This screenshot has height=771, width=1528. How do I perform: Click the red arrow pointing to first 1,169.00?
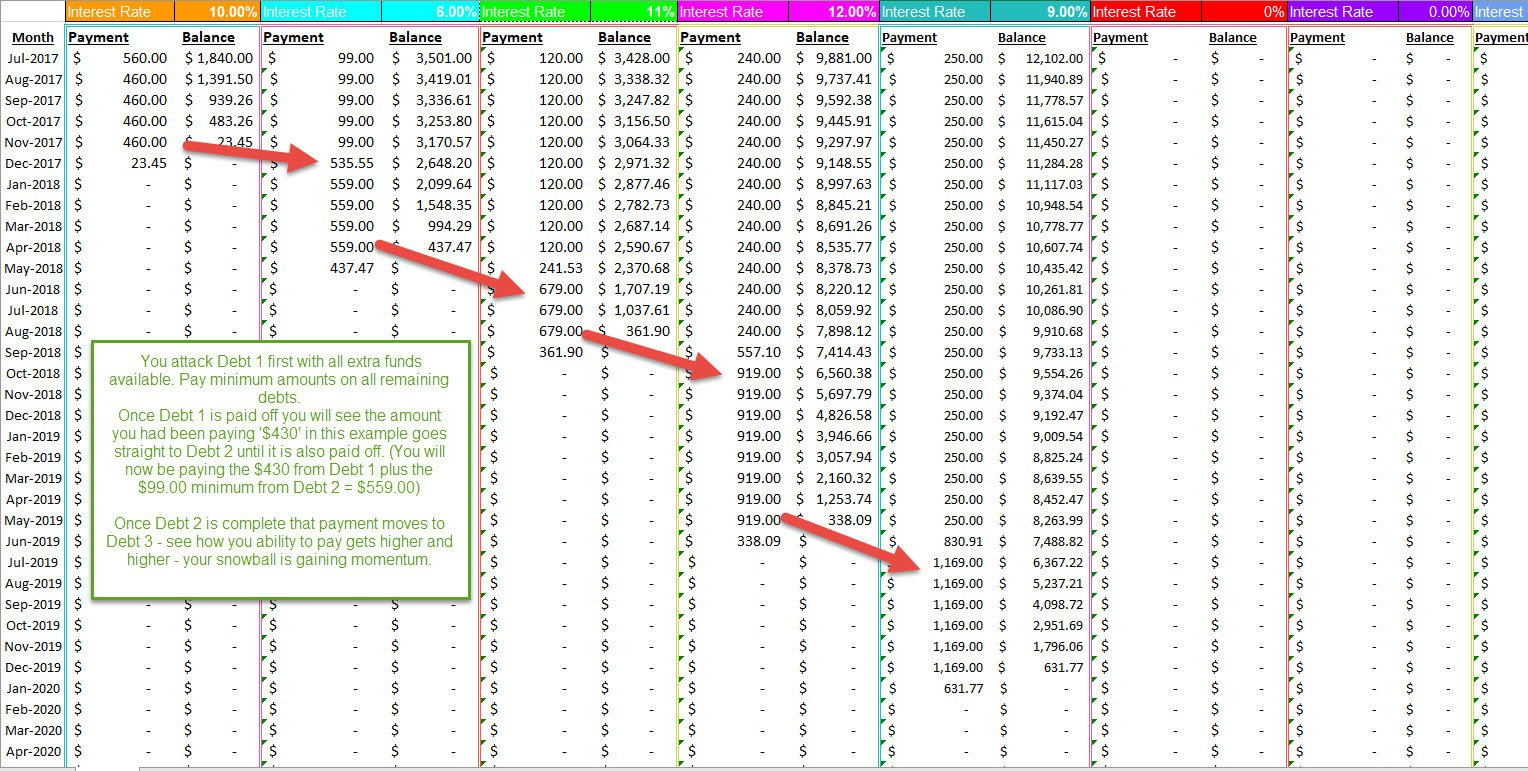[855, 542]
